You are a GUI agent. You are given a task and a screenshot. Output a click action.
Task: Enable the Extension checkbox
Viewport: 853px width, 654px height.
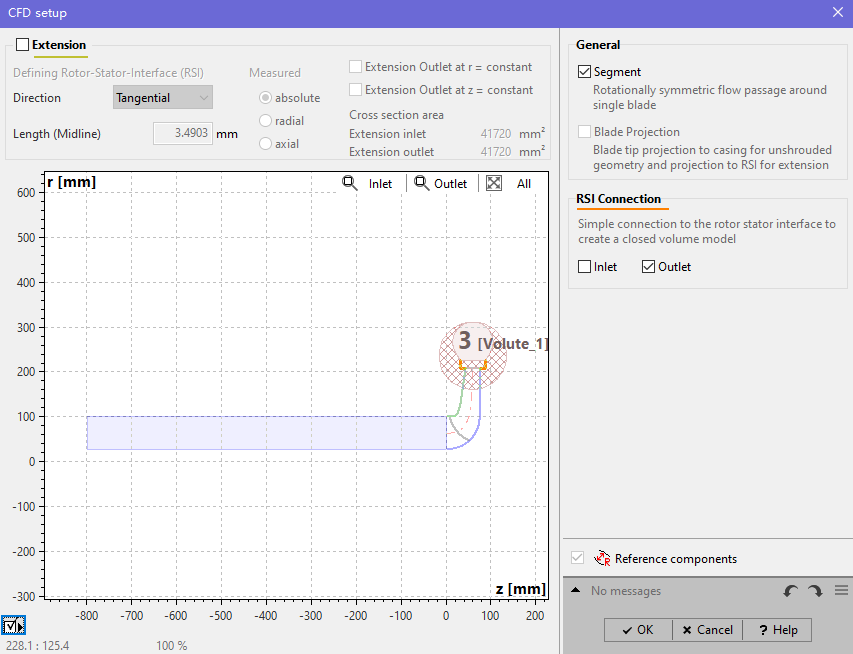(22, 45)
